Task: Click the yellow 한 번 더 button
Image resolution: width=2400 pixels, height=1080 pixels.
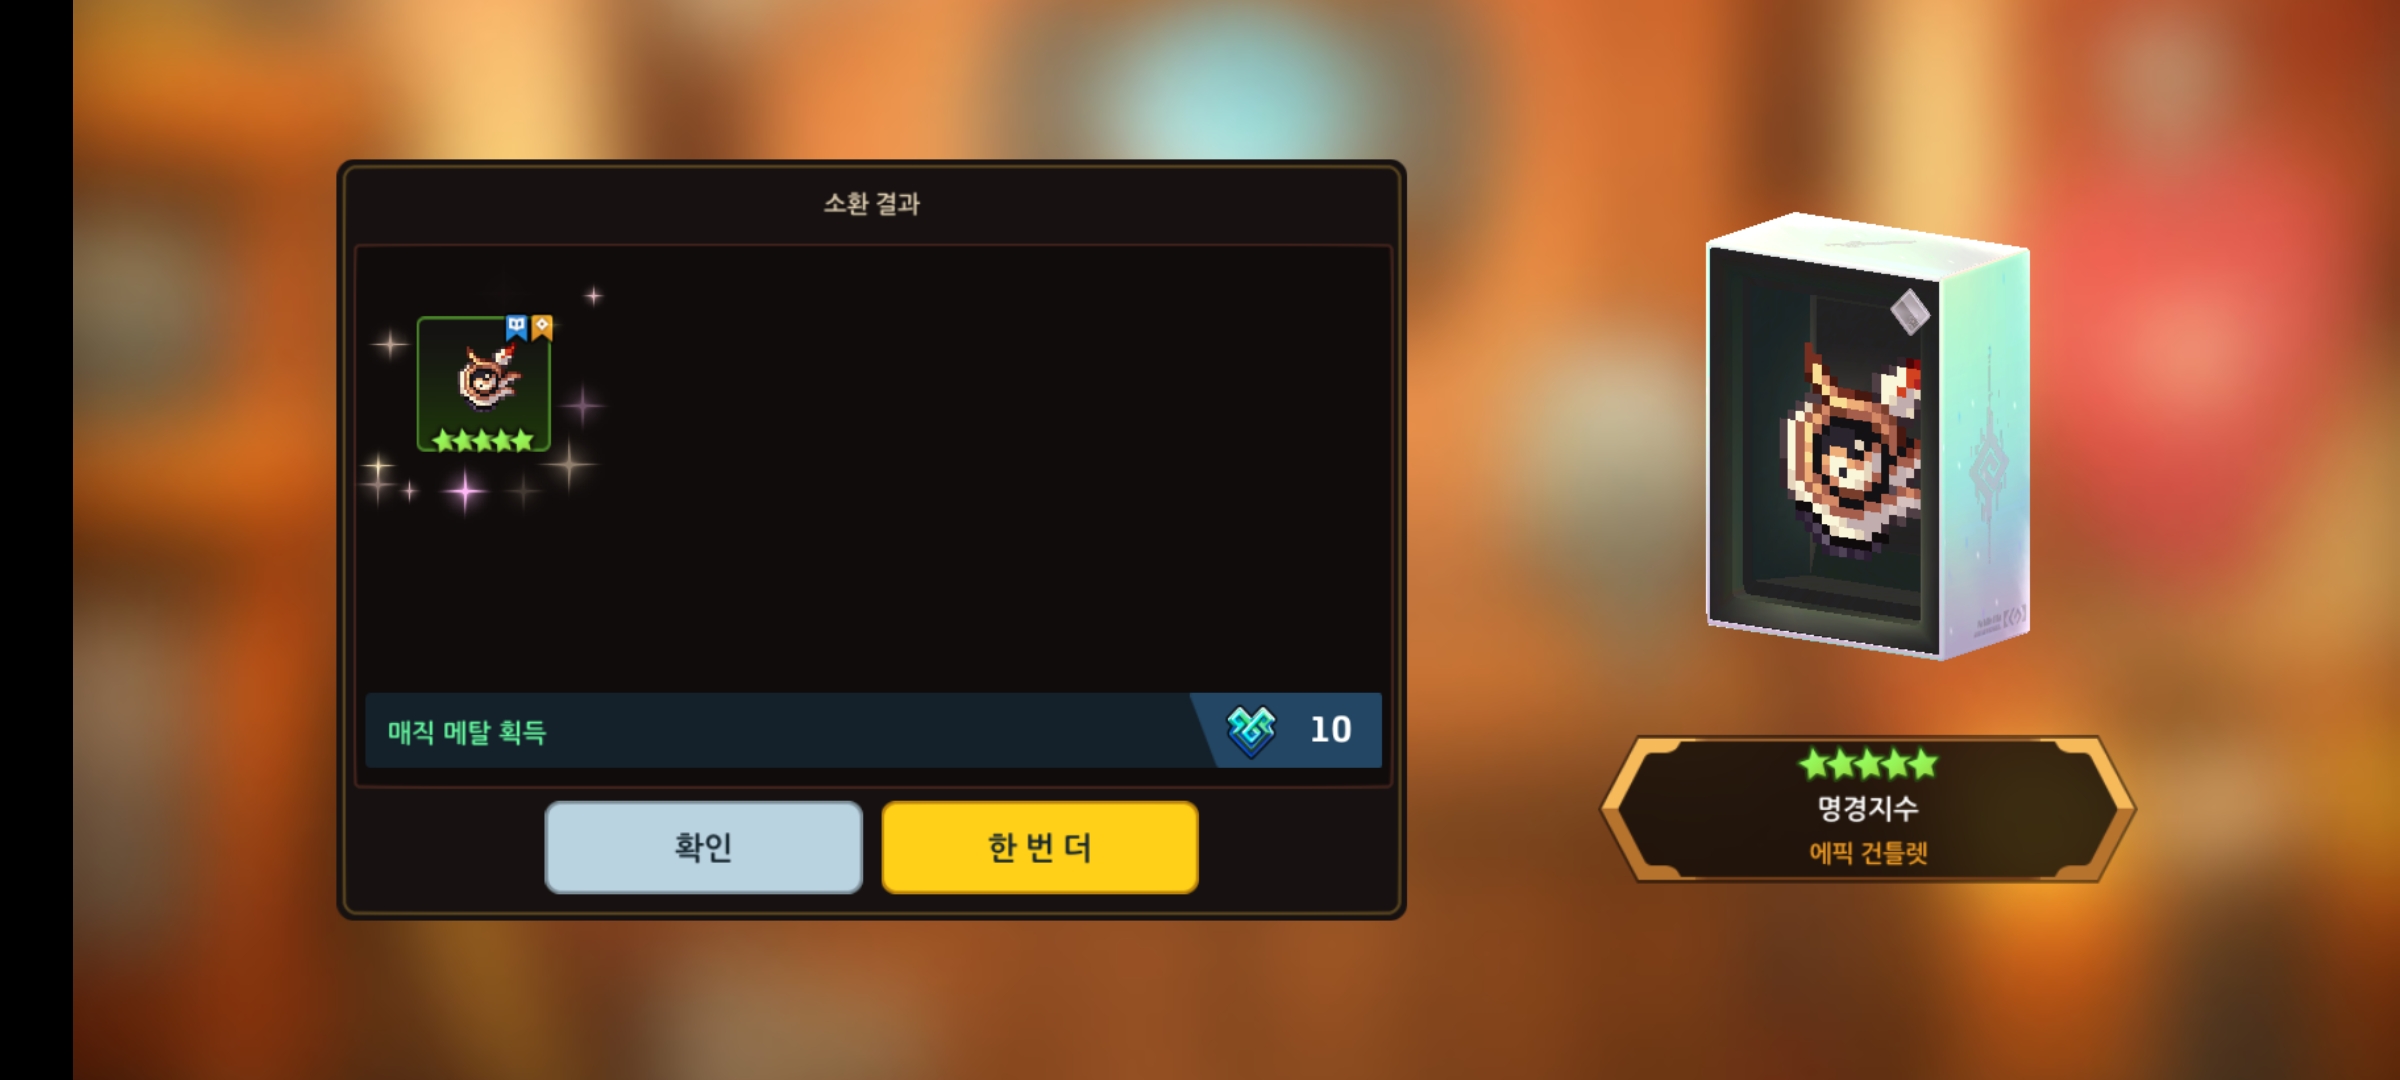Action: 1040,847
